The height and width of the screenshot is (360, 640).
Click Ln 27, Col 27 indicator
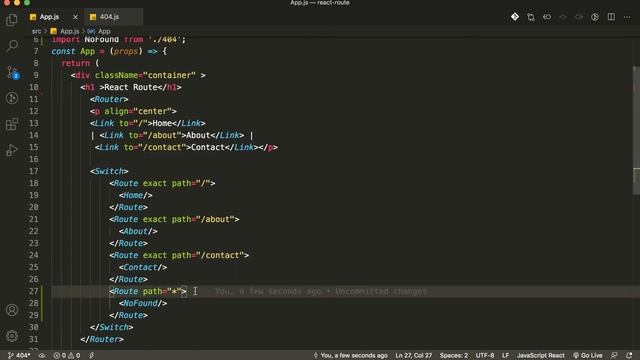413,356
